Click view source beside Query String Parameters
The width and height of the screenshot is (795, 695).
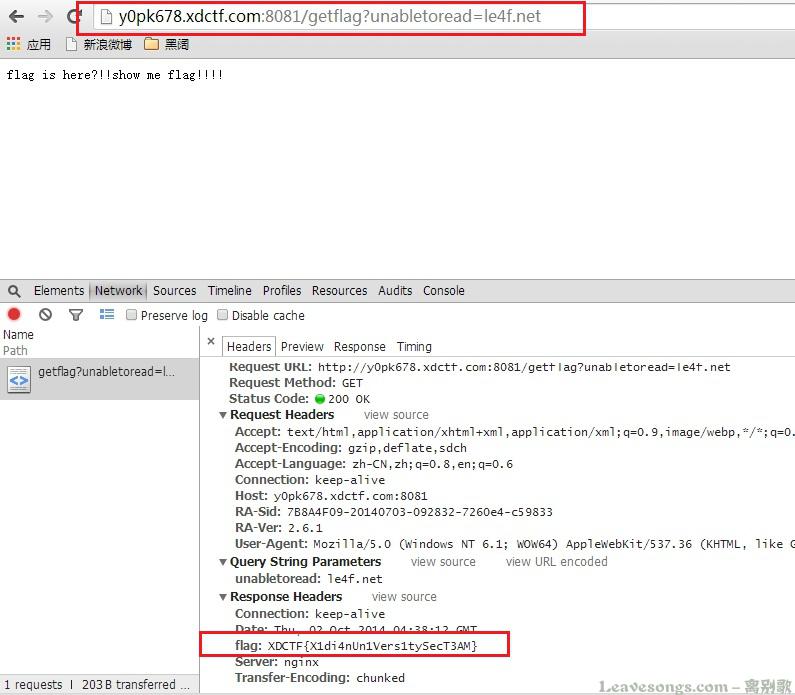point(443,562)
